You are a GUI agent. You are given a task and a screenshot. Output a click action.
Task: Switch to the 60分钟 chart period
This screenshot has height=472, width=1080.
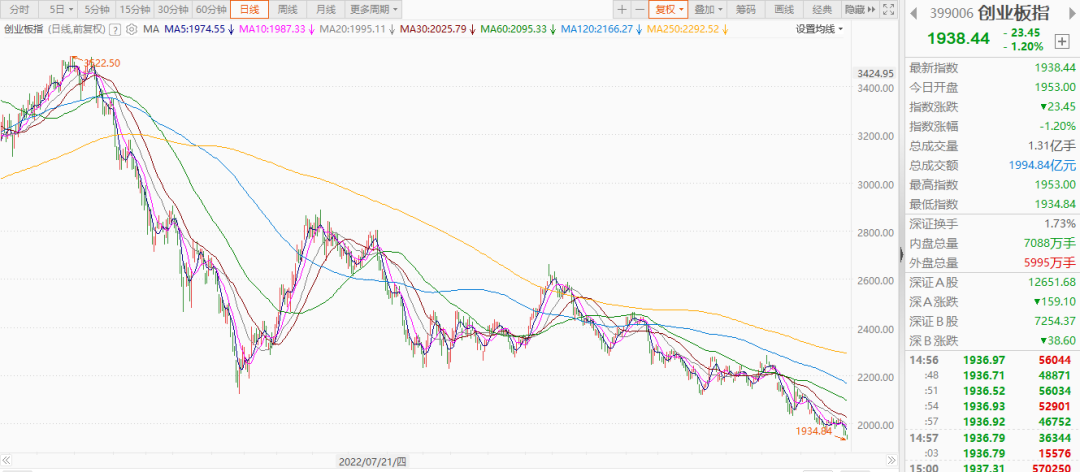[x=210, y=10]
